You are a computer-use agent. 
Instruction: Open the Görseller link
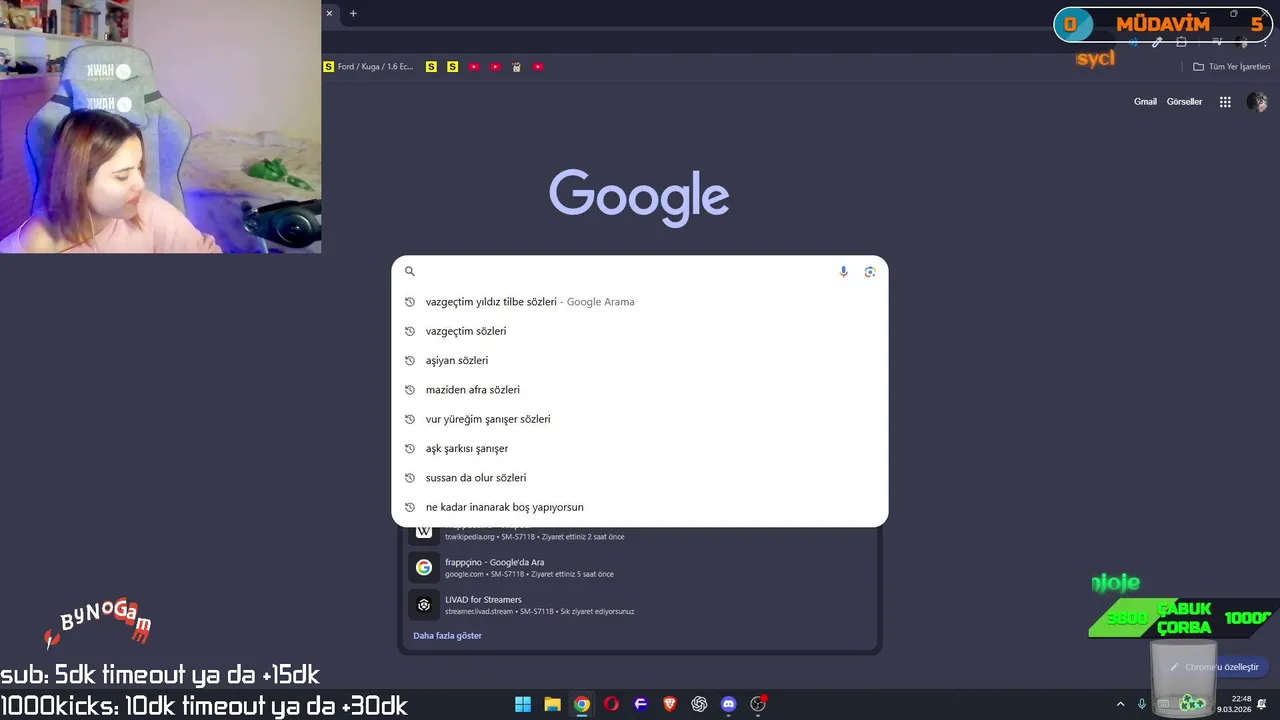[1184, 102]
